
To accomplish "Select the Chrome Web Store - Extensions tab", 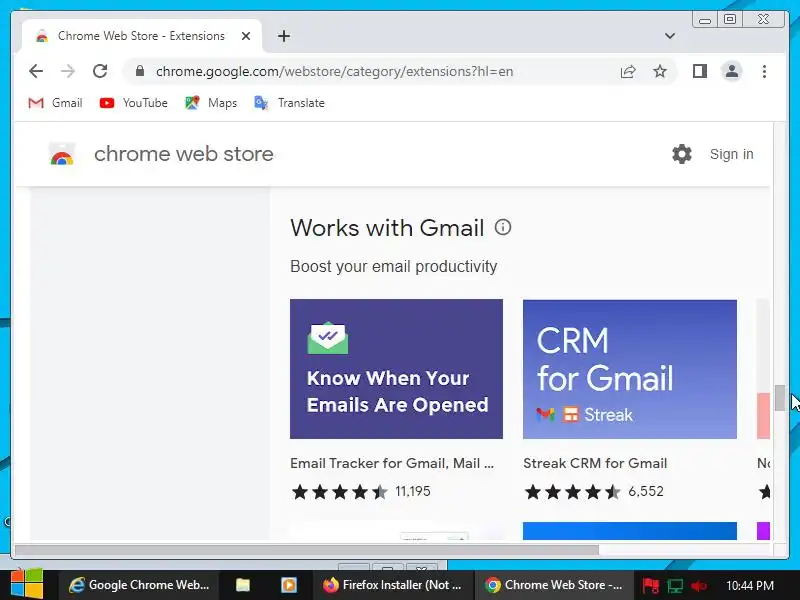I will click(x=141, y=36).
